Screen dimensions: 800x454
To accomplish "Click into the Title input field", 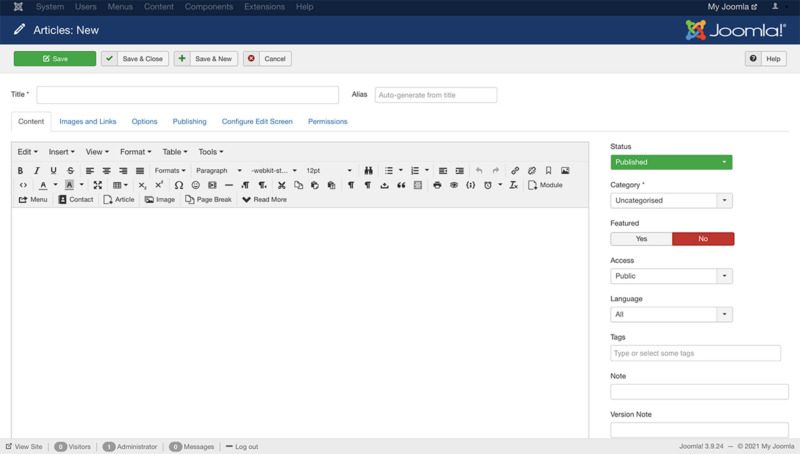I will pos(188,95).
